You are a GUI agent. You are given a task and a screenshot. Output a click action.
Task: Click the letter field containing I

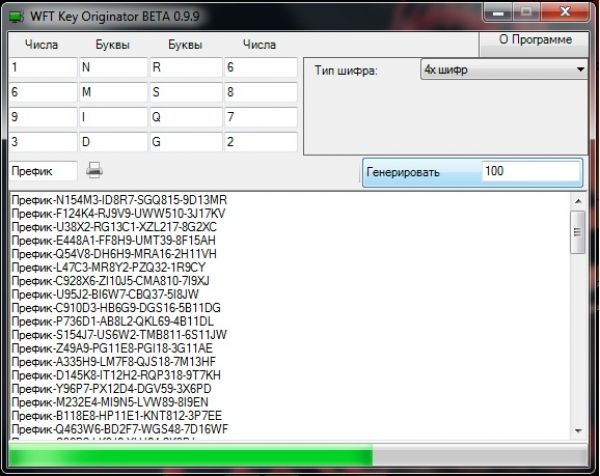click(x=113, y=117)
